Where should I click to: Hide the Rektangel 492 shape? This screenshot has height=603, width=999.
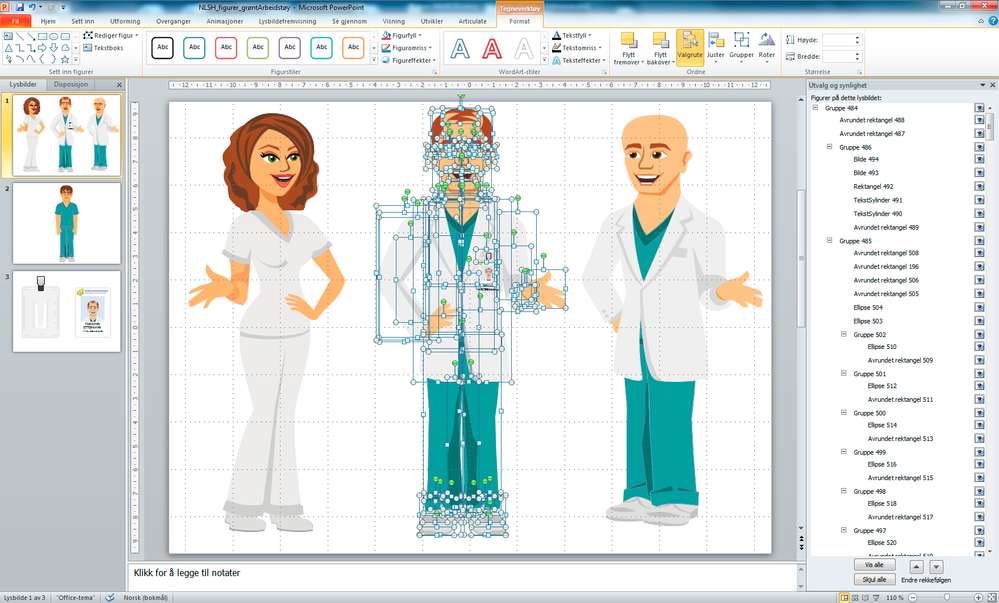980,186
